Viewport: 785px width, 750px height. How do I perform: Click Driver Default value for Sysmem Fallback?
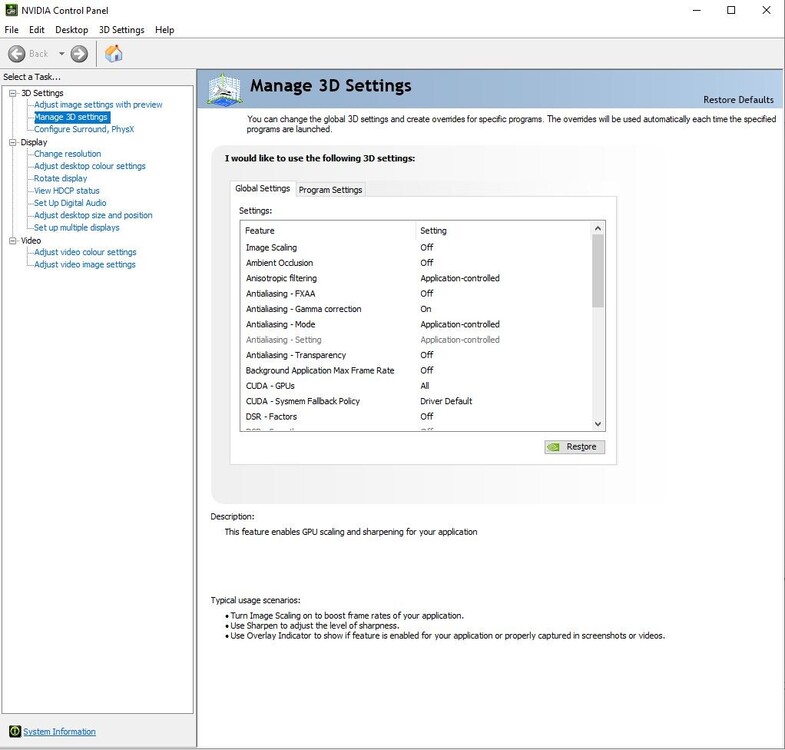[x=446, y=401]
